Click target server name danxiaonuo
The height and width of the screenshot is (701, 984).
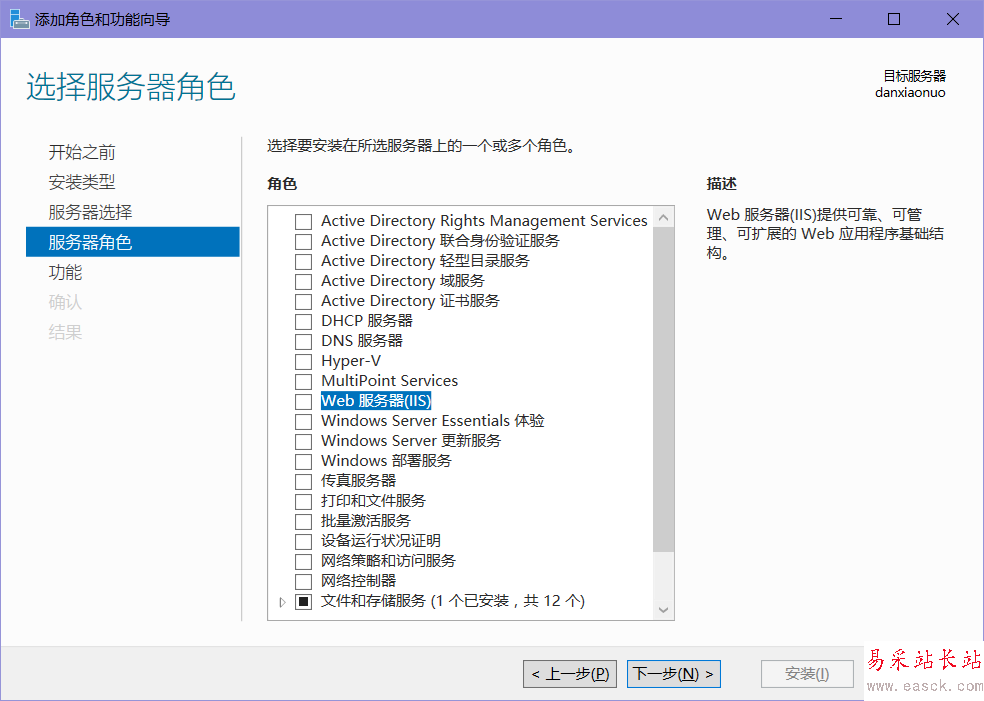pos(910,93)
